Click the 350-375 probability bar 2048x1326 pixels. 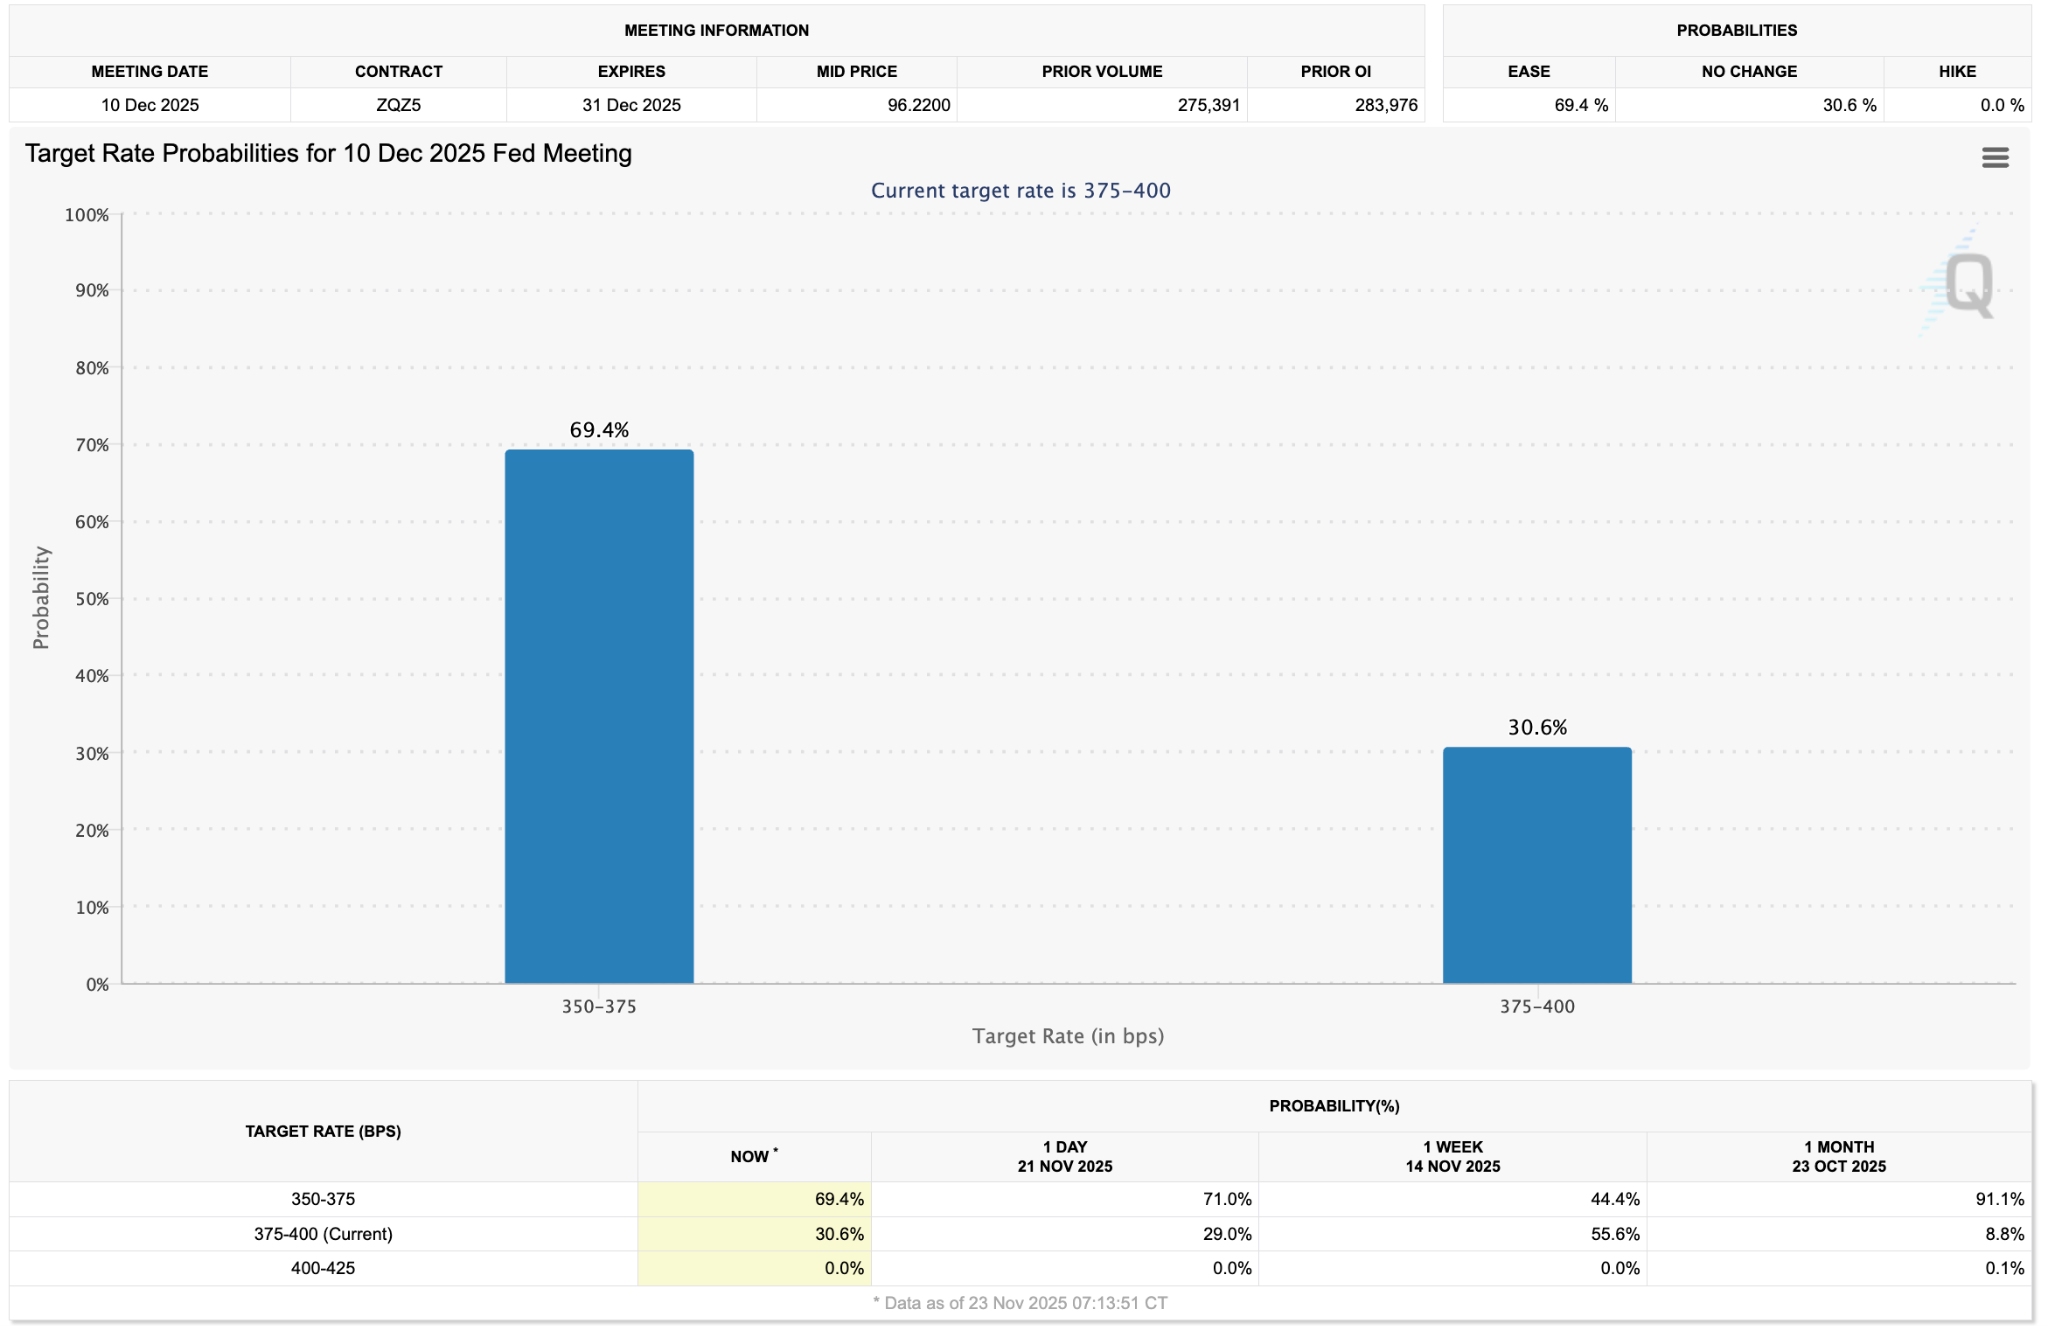pos(598,716)
